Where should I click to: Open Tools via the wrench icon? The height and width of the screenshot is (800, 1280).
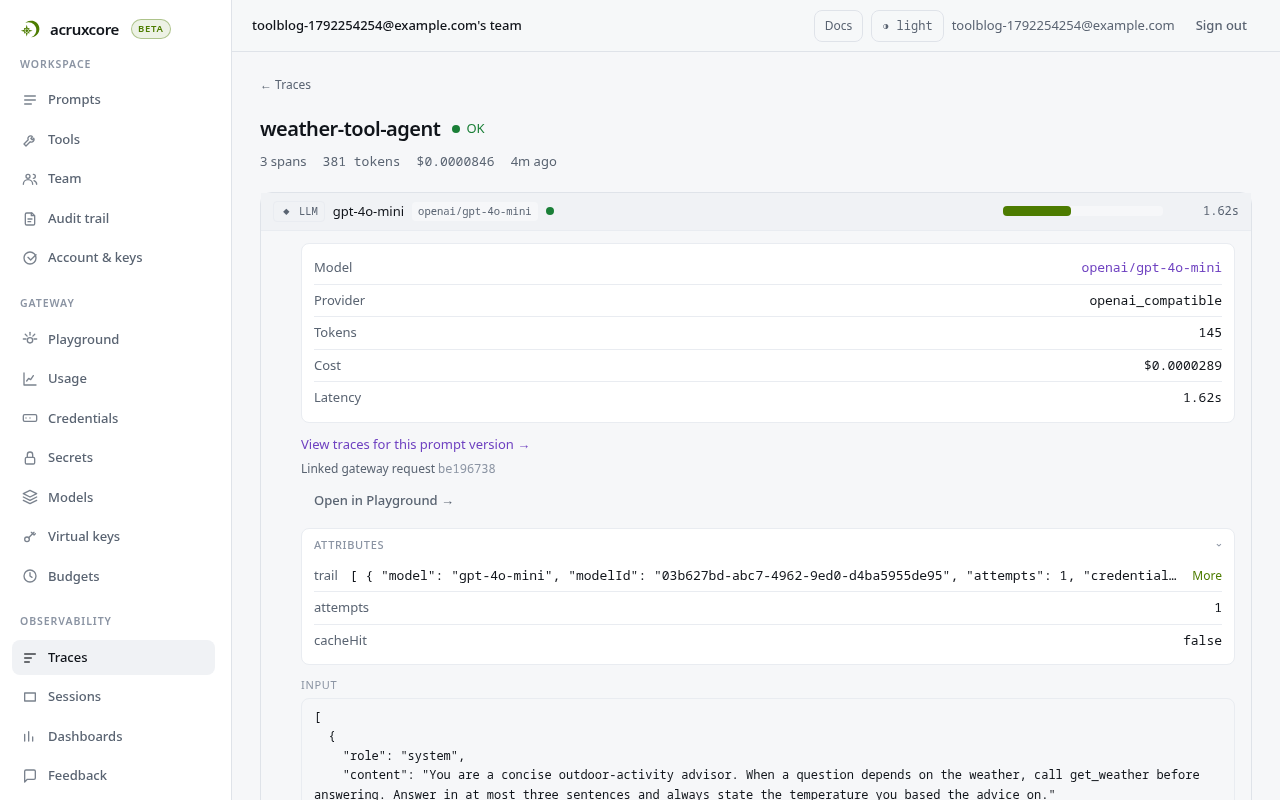[x=30, y=140]
